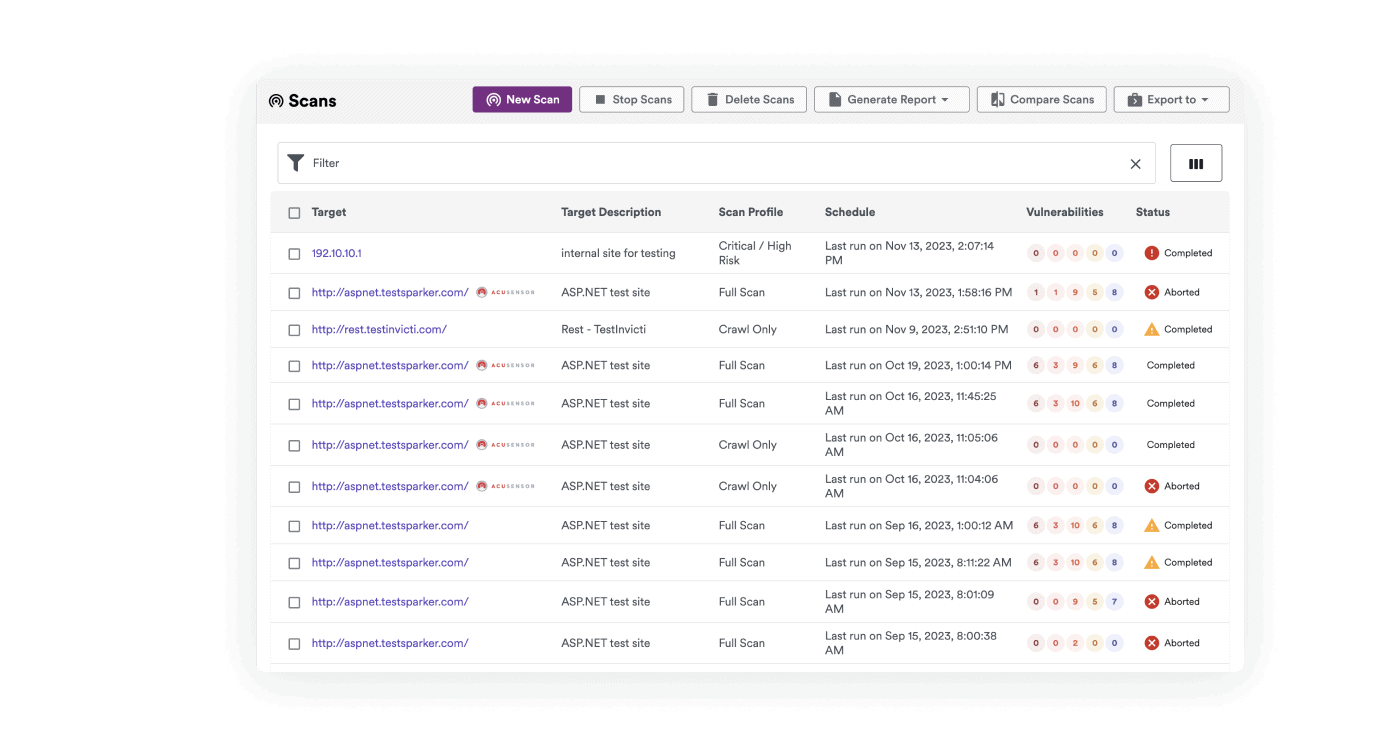Check the box for 192.10.10.1 scan

point(294,254)
